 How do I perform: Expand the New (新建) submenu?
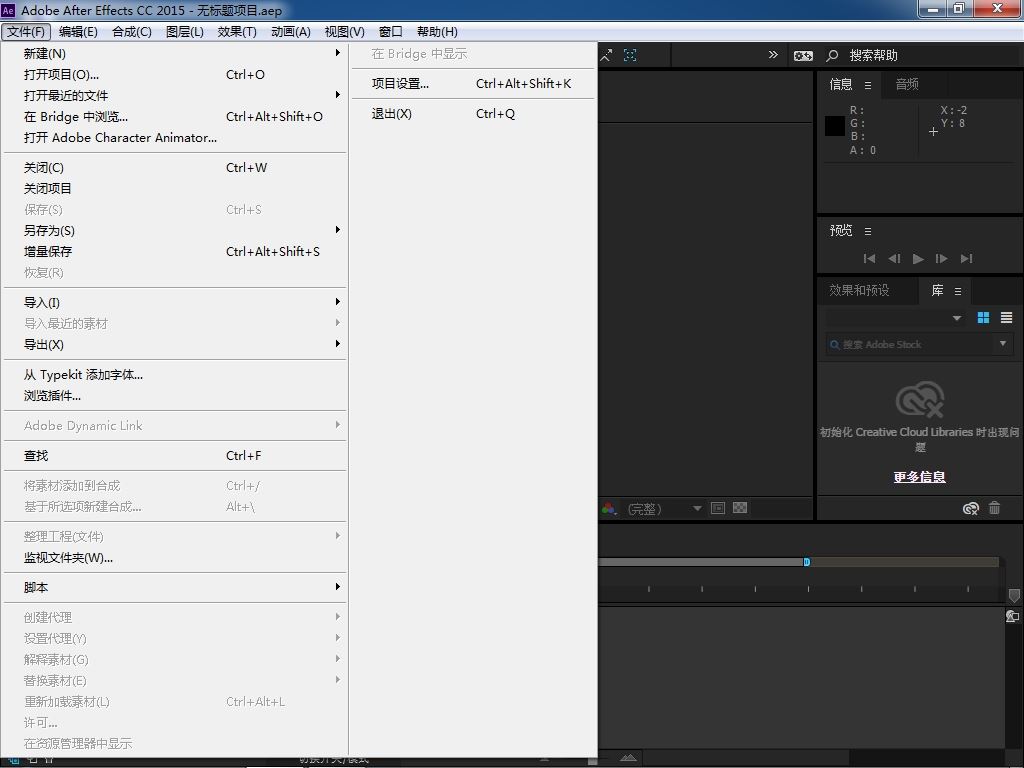tap(175, 54)
